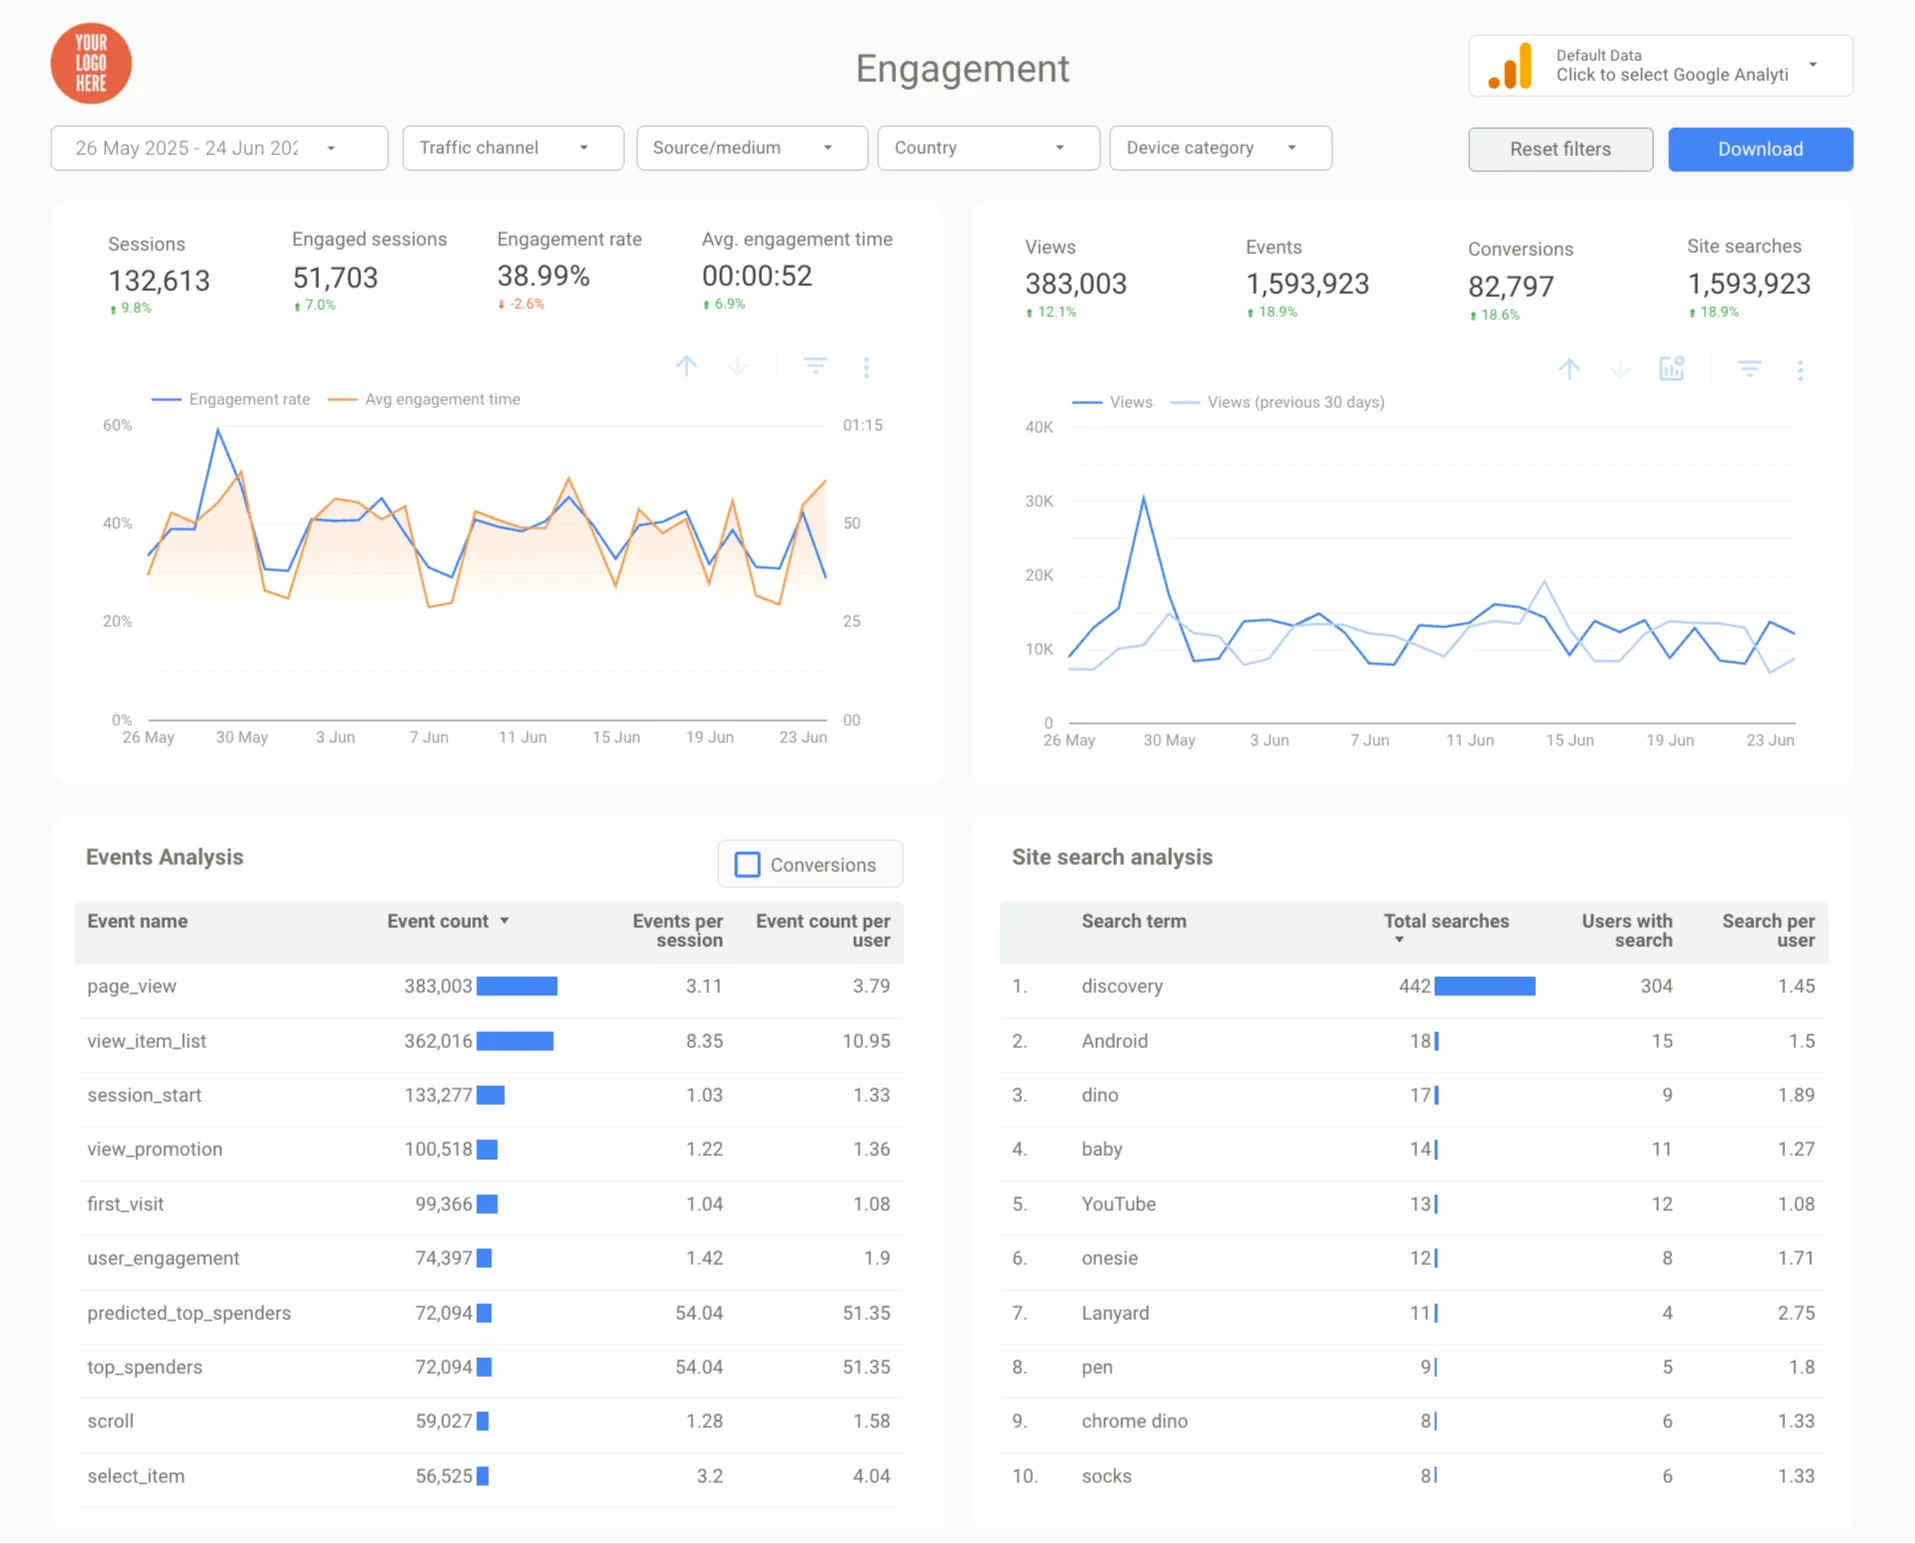This screenshot has width=1915, height=1544.
Task: Click drill down arrow on engagement chart
Action: click(x=738, y=367)
